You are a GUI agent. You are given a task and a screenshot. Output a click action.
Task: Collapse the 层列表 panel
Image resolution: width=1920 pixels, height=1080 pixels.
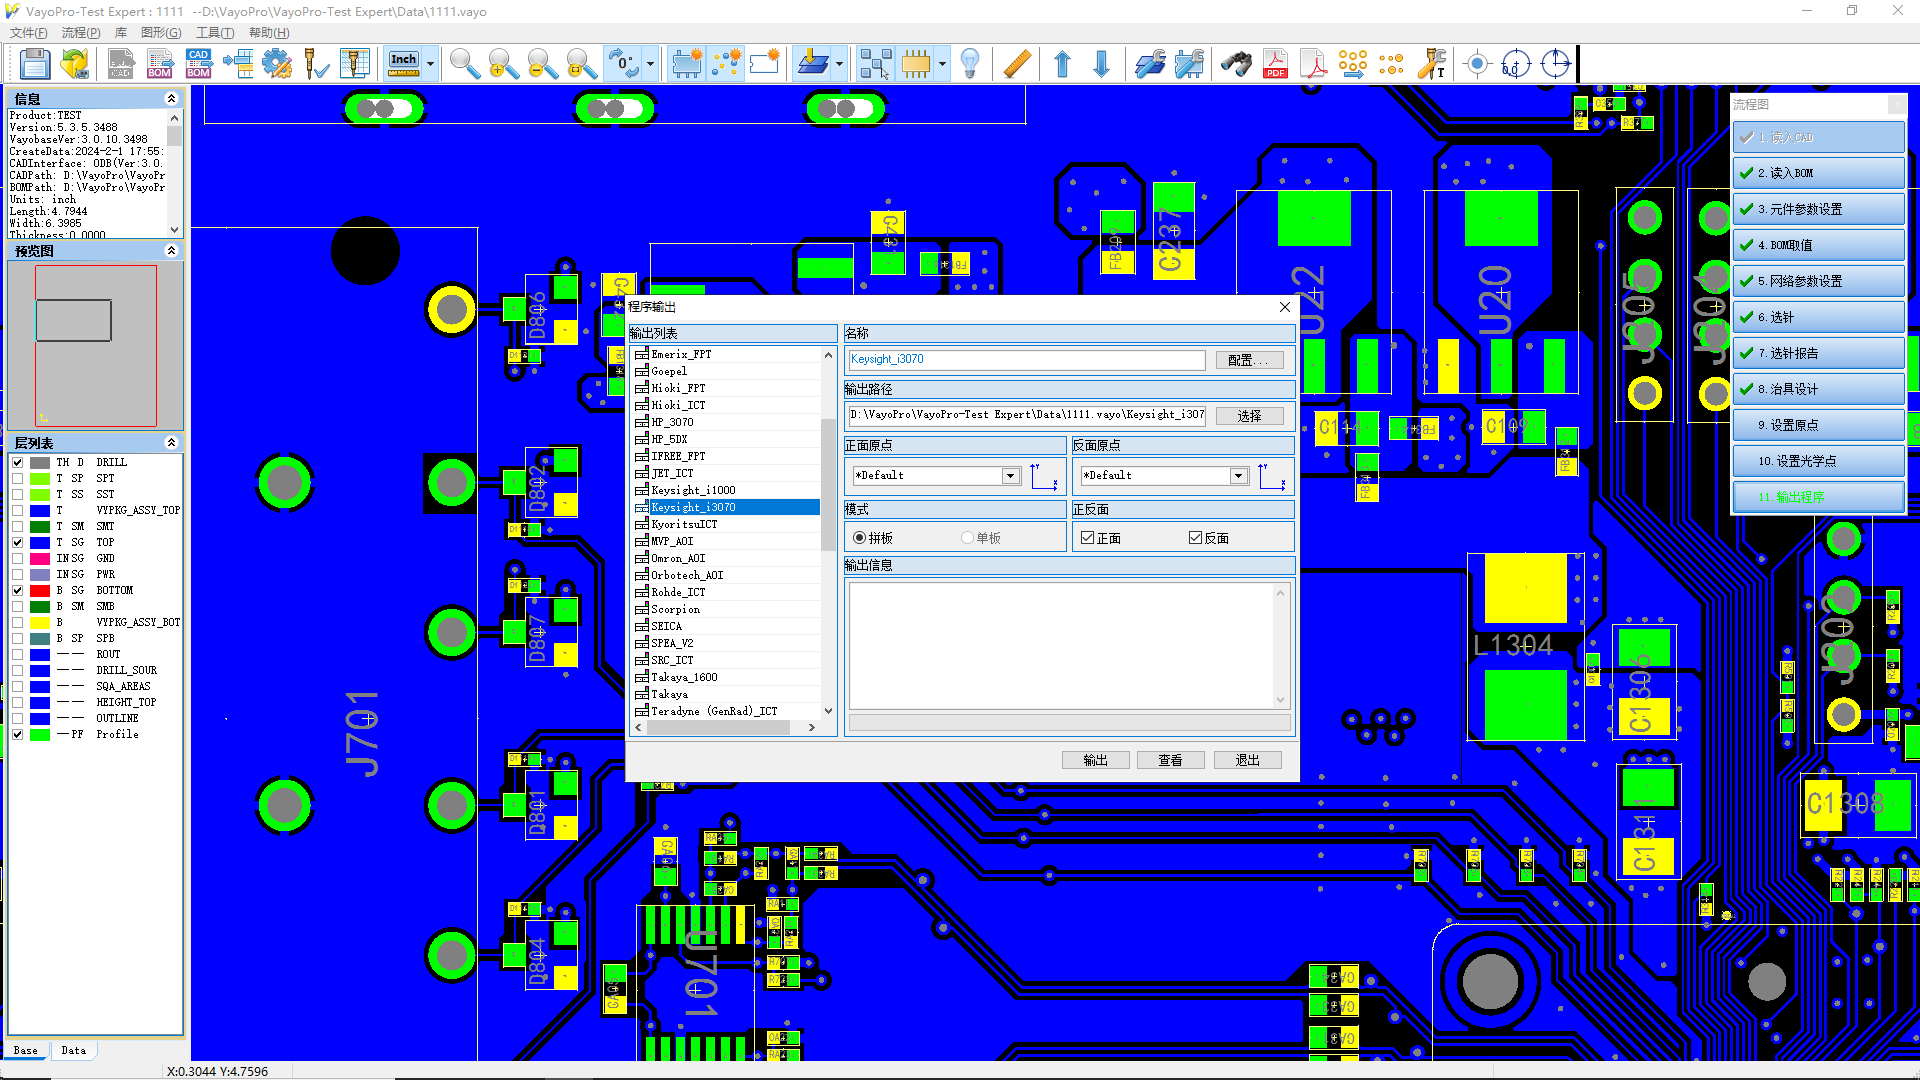[x=171, y=443]
